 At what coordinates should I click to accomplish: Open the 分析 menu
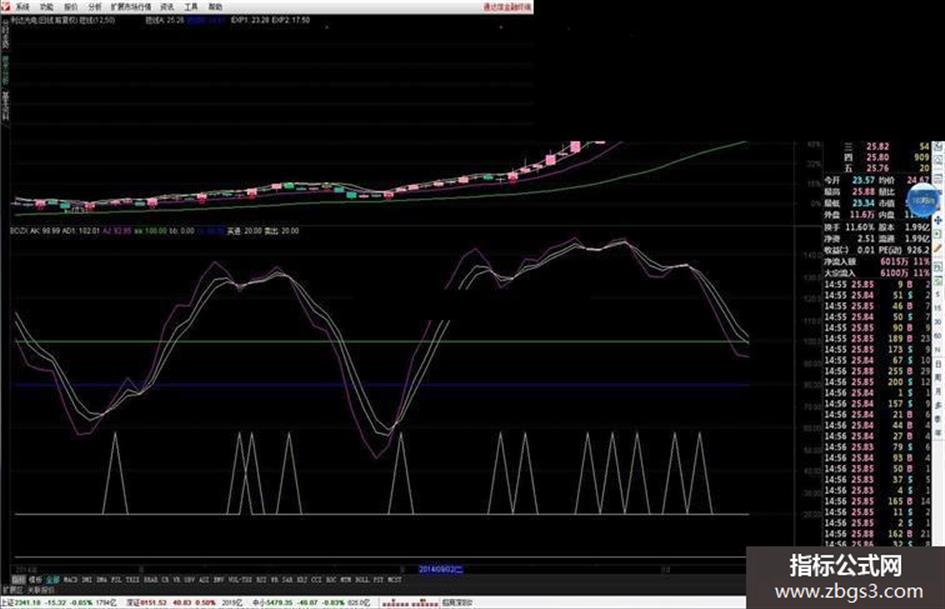(95, 7)
